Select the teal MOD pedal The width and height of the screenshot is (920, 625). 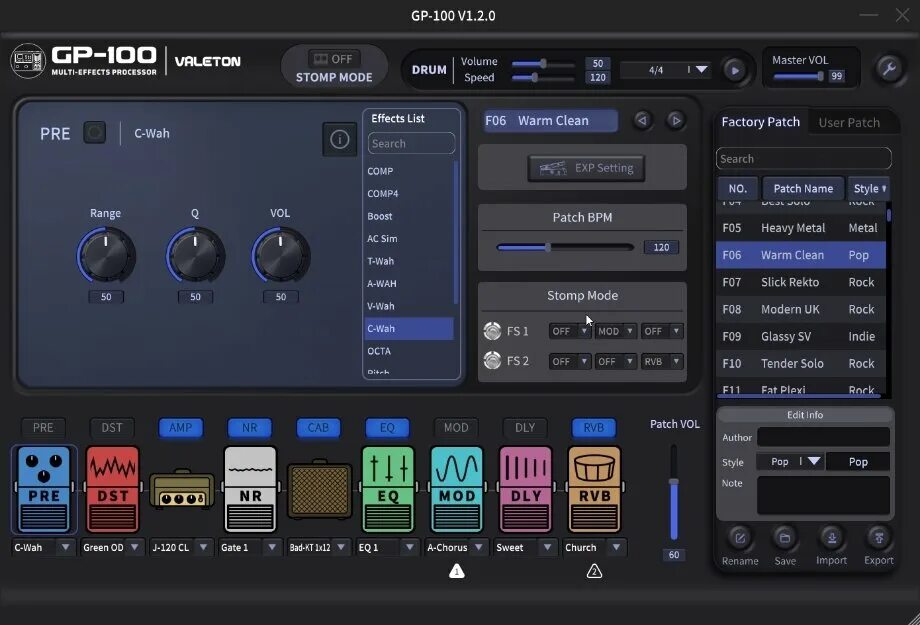(456, 489)
